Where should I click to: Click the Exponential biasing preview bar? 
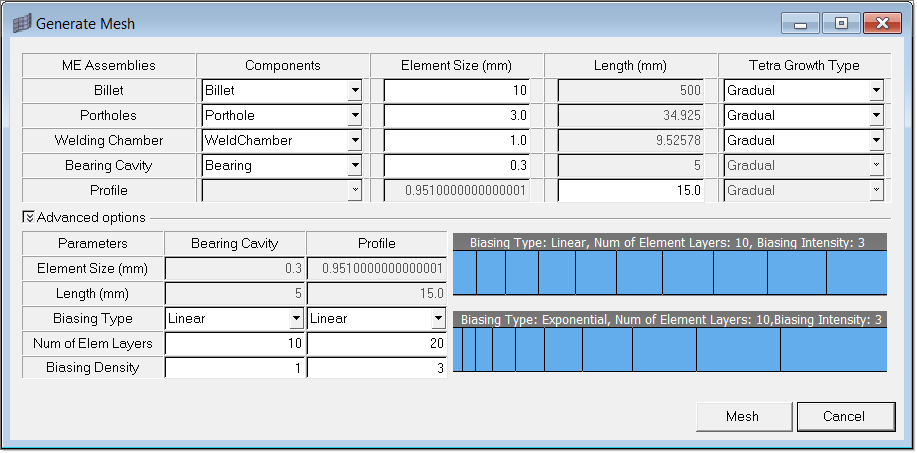[x=670, y=350]
